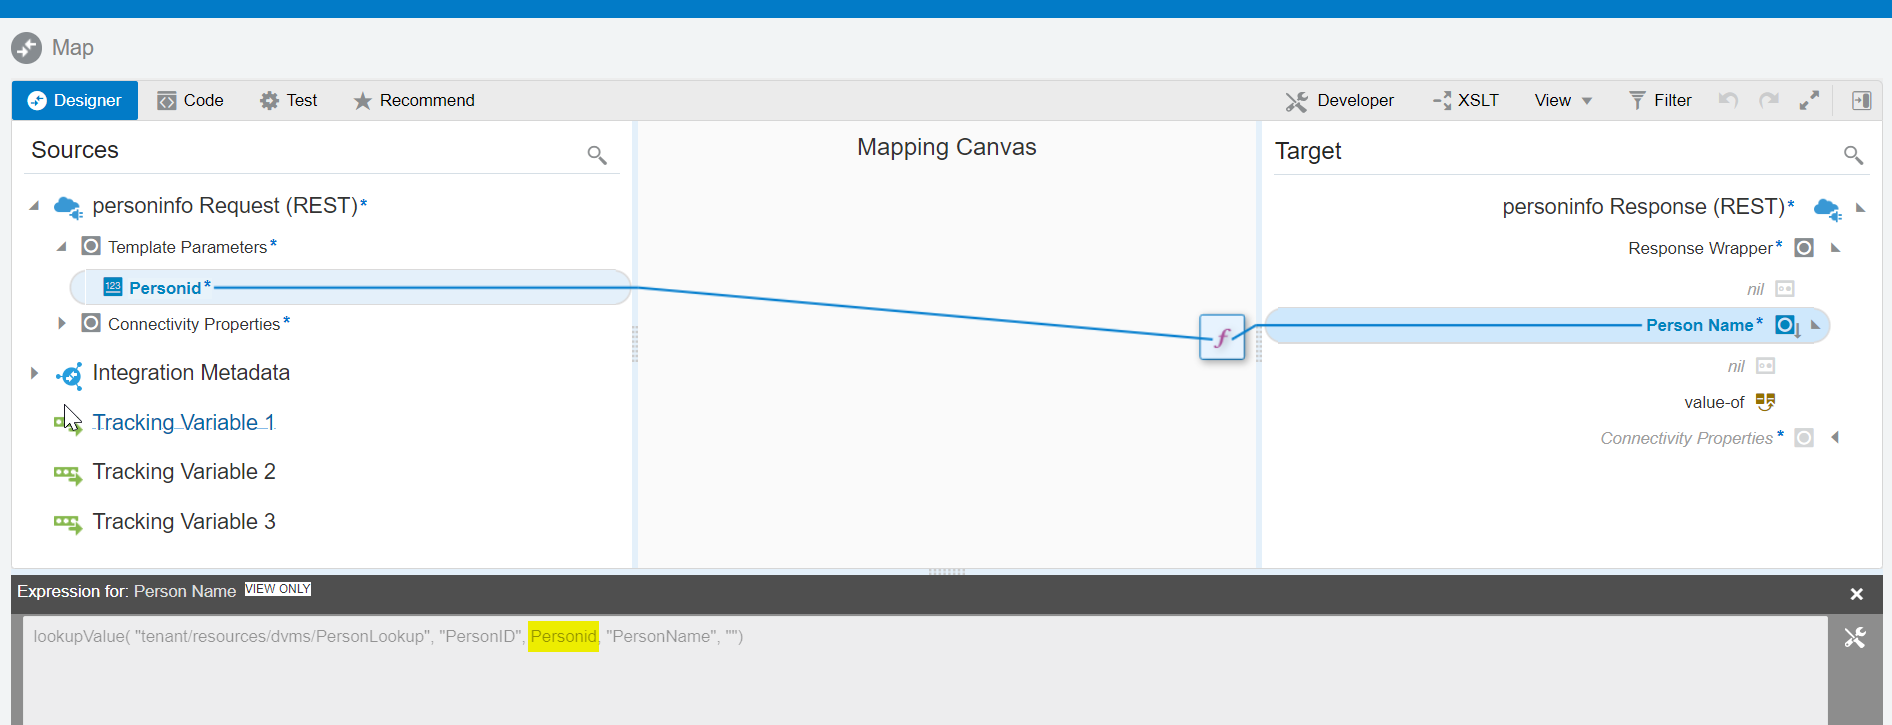Viewport: 1892px width, 725px height.
Task: Collapse the Template Parameters node
Action: 62,246
